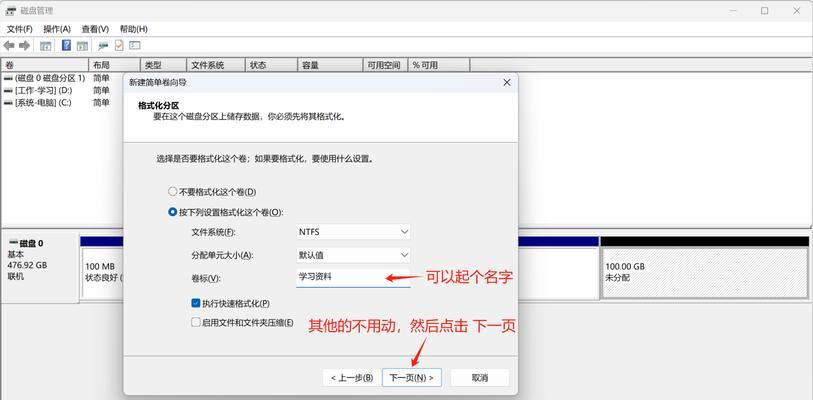This screenshot has width=813, height=400.
Task: Toggle action pane toolbar icon
Action: (82, 46)
